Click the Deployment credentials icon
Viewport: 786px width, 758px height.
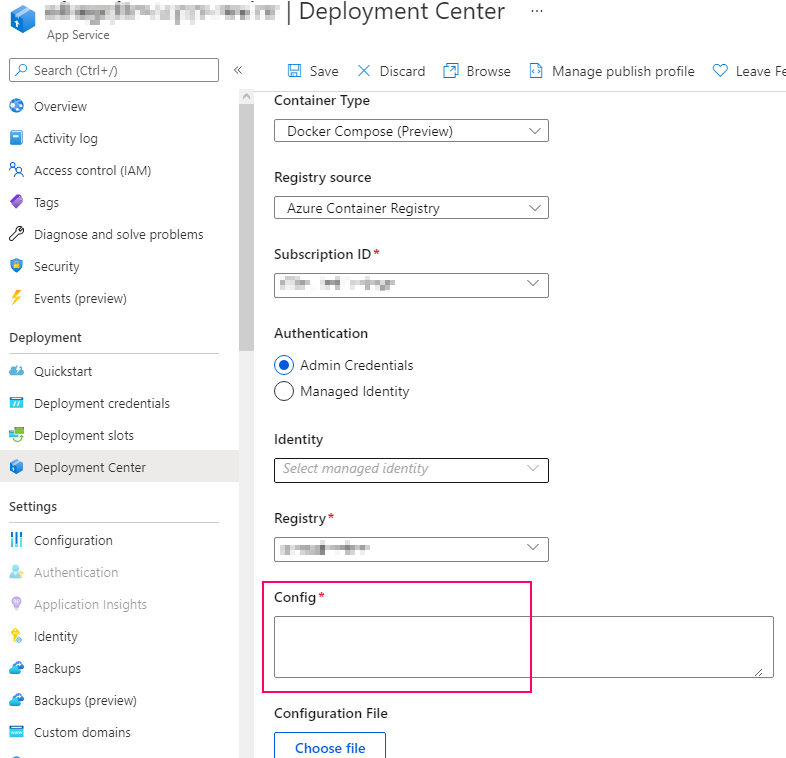click(x=17, y=403)
